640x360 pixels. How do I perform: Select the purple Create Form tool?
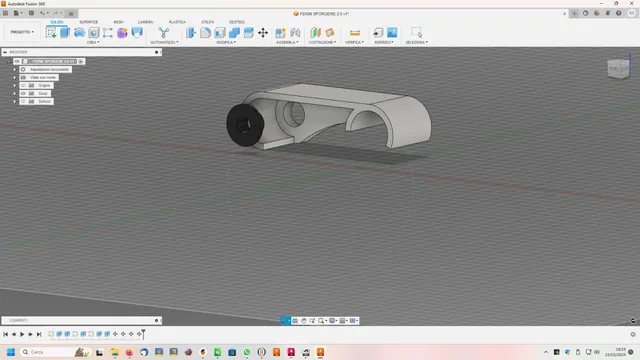(x=122, y=33)
